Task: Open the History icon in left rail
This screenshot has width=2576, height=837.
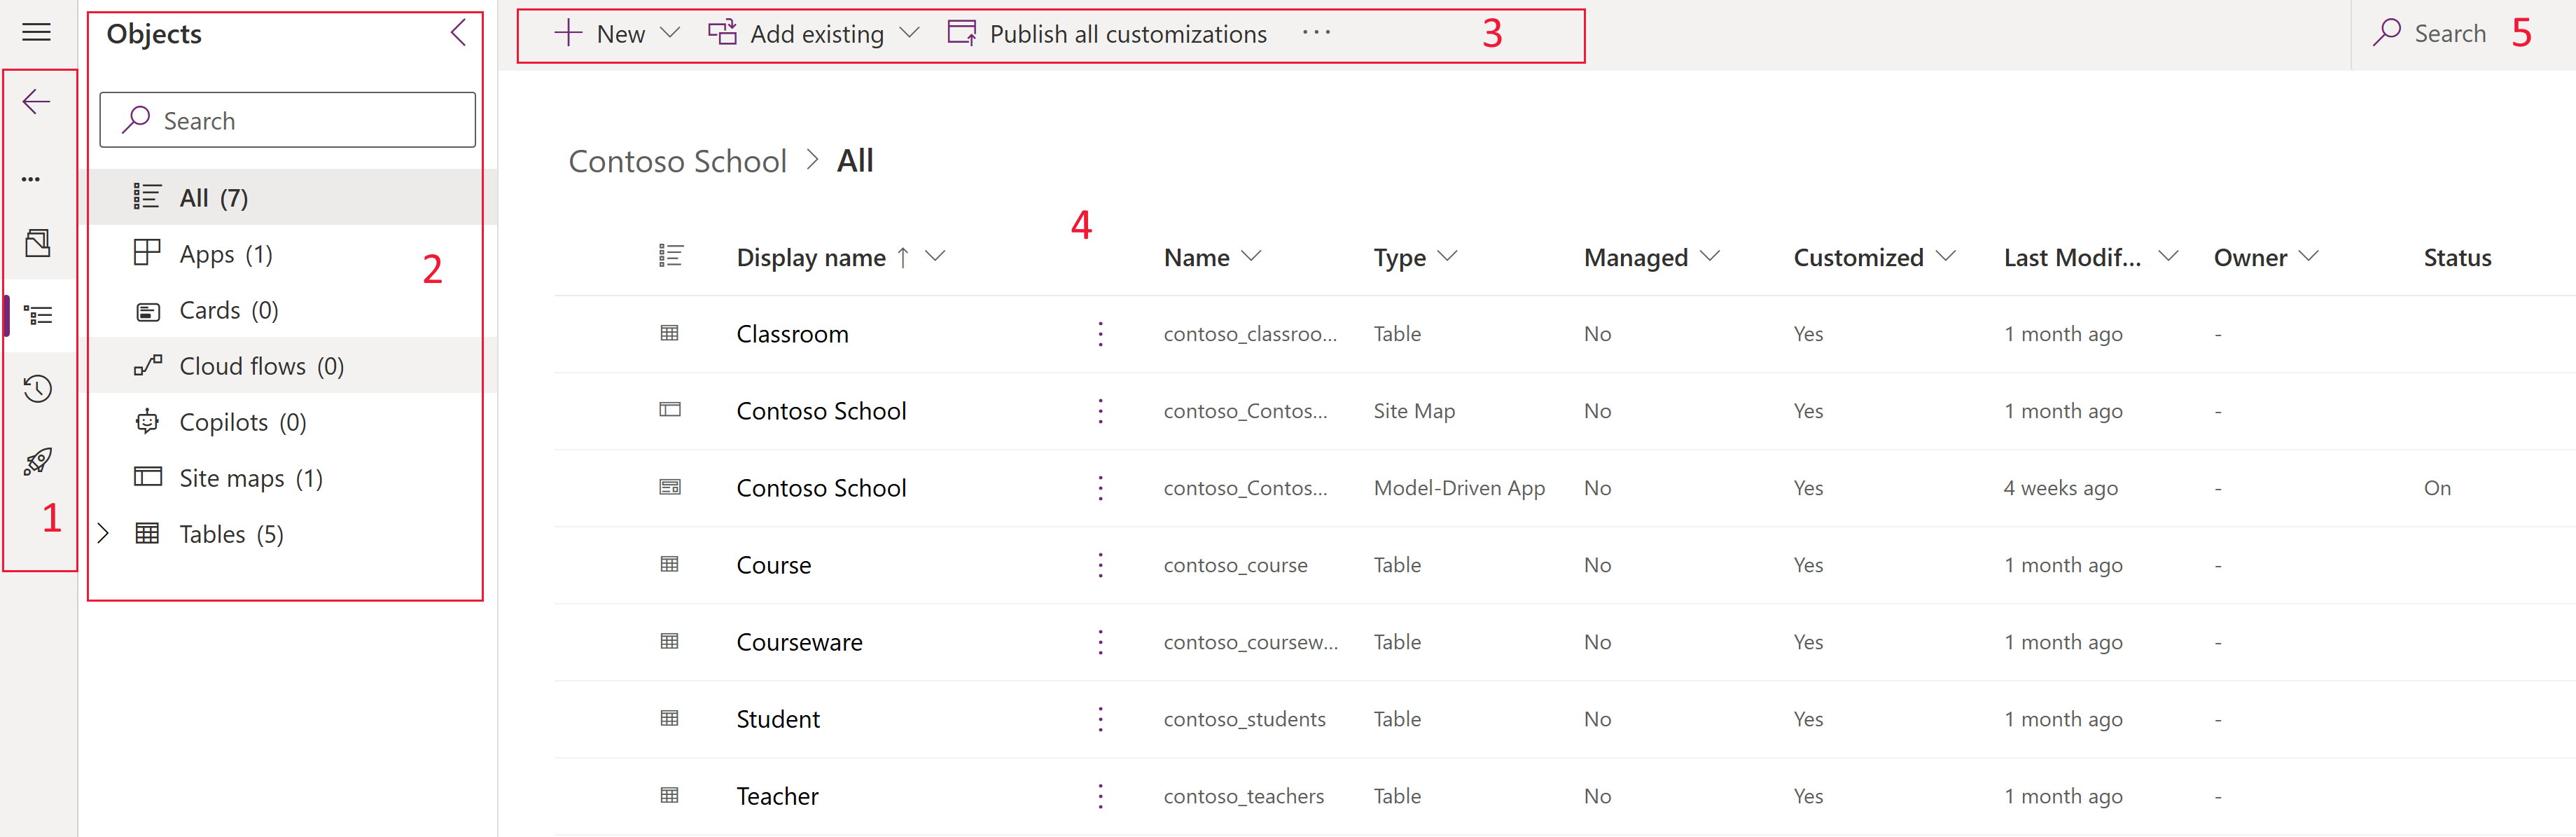Action: (x=37, y=388)
